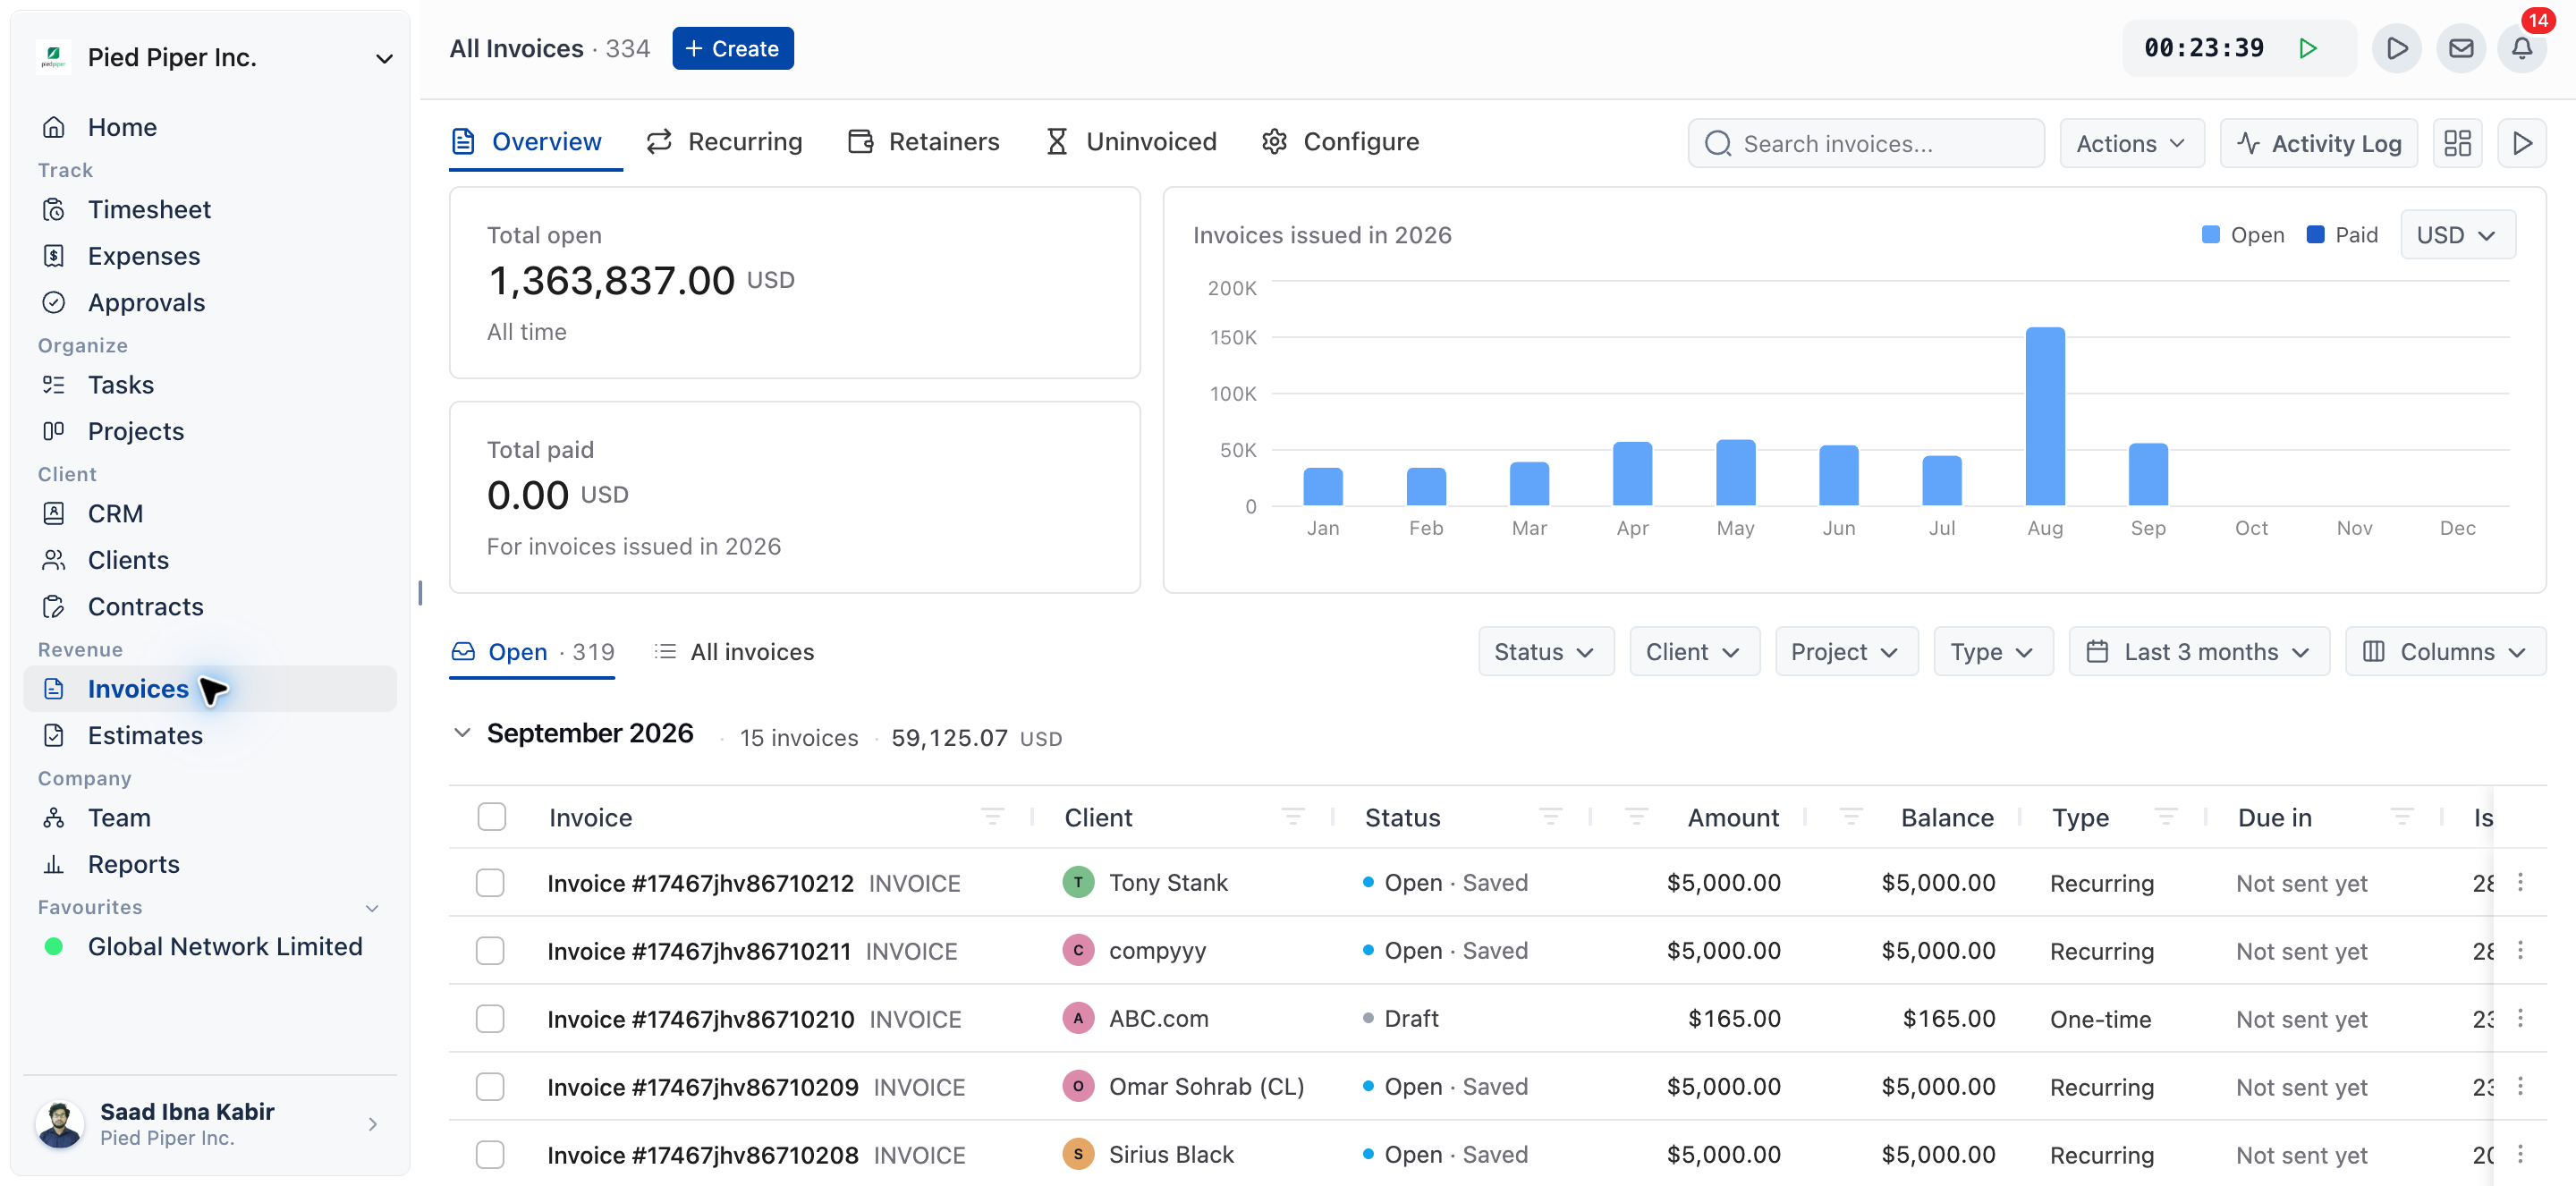Screen dimensions: 2576x1186
Task: Open CRM page
Action: pyautogui.click(x=210, y=513)
